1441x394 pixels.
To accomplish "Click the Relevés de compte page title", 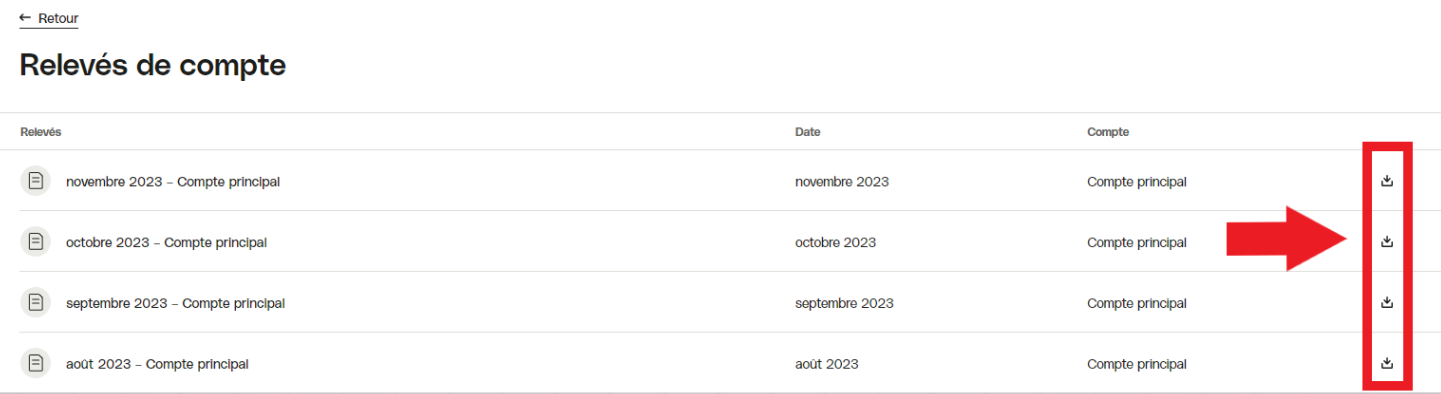I will click(x=153, y=66).
